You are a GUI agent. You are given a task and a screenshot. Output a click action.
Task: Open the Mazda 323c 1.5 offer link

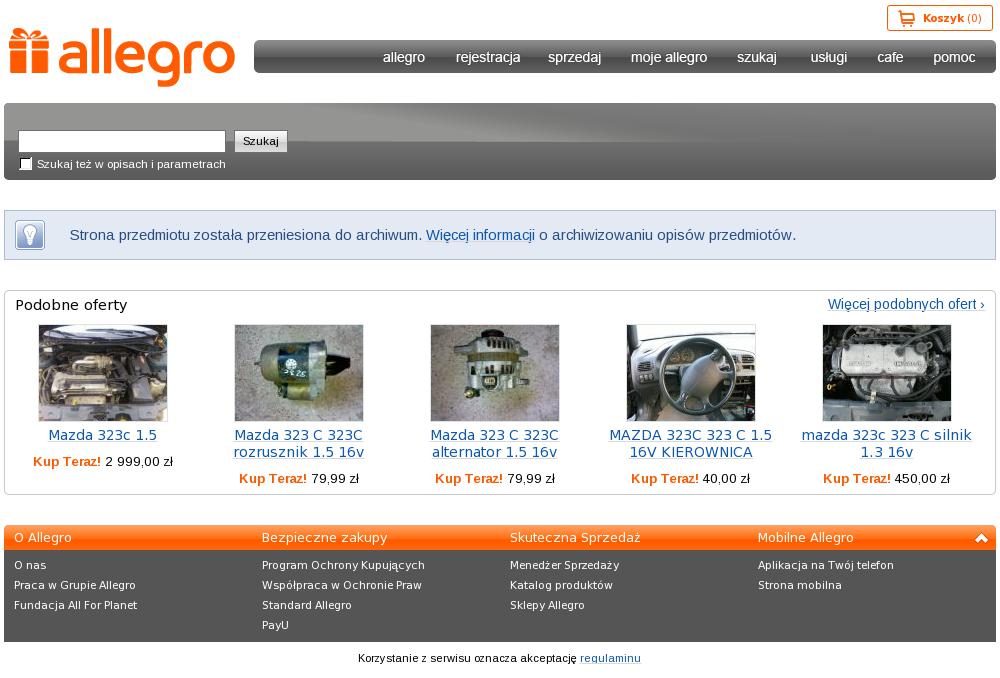pyautogui.click(x=103, y=435)
